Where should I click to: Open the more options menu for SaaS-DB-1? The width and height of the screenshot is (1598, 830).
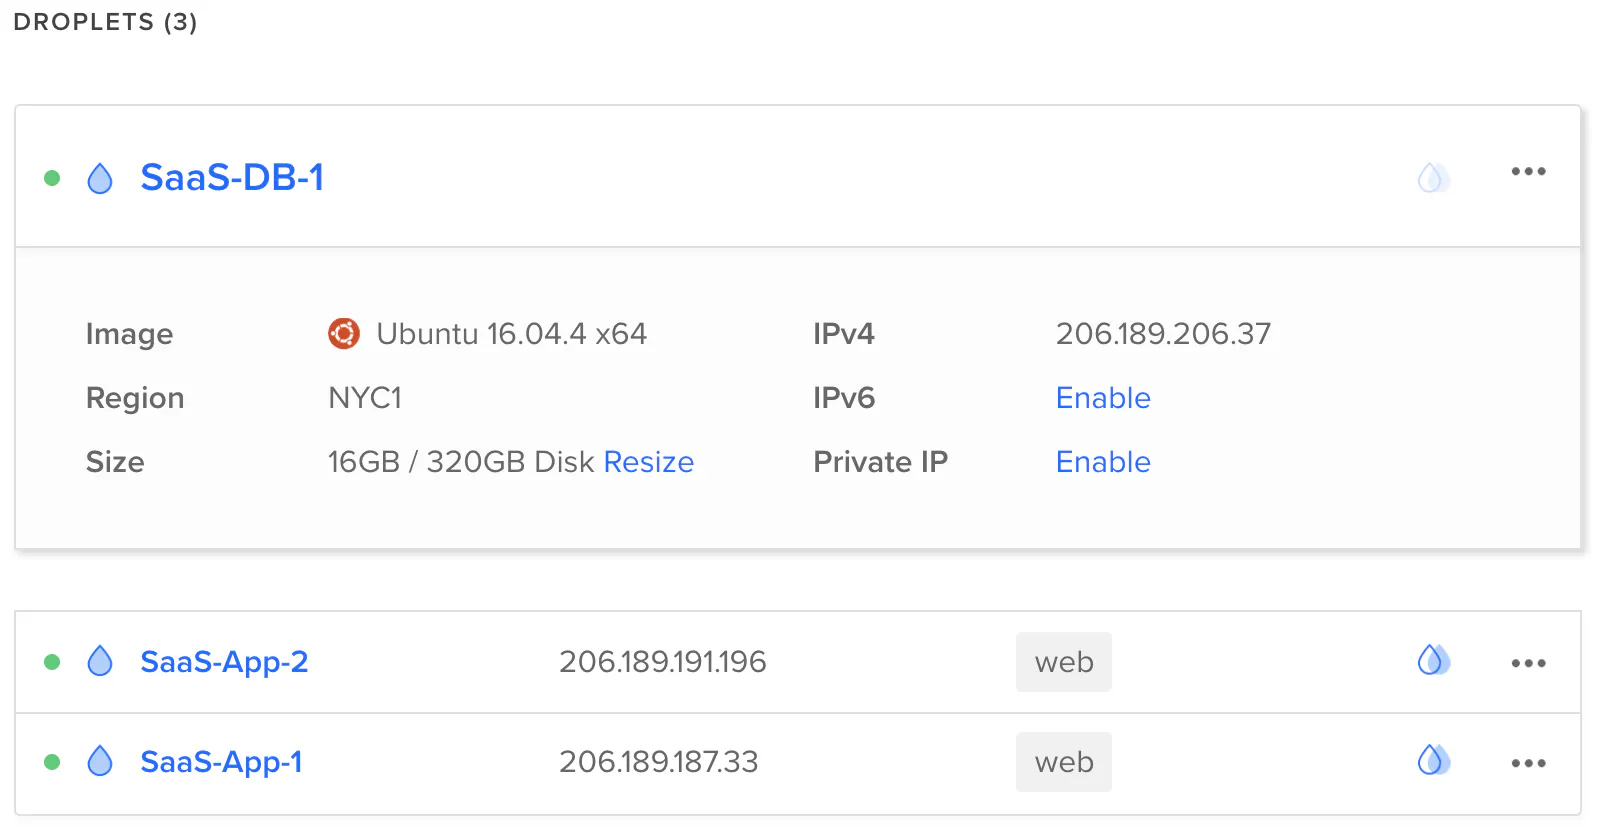(1528, 172)
